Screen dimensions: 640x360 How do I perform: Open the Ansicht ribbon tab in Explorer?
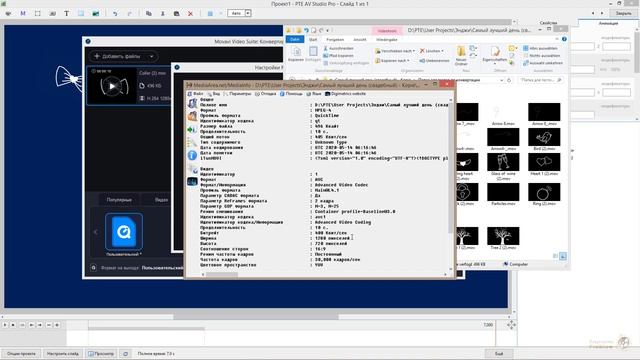[360, 40]
